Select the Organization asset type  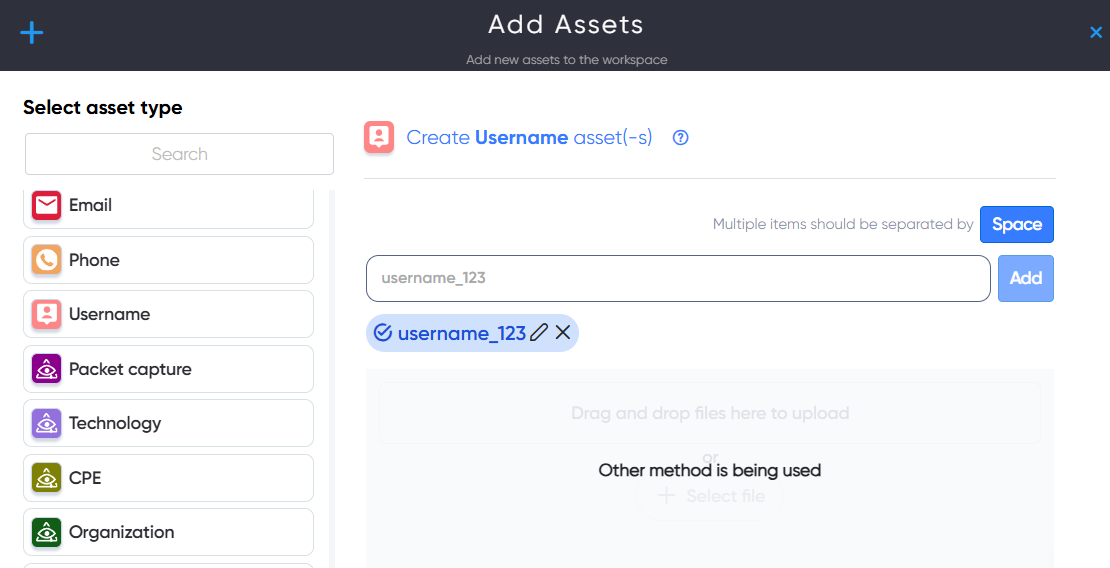168,532
